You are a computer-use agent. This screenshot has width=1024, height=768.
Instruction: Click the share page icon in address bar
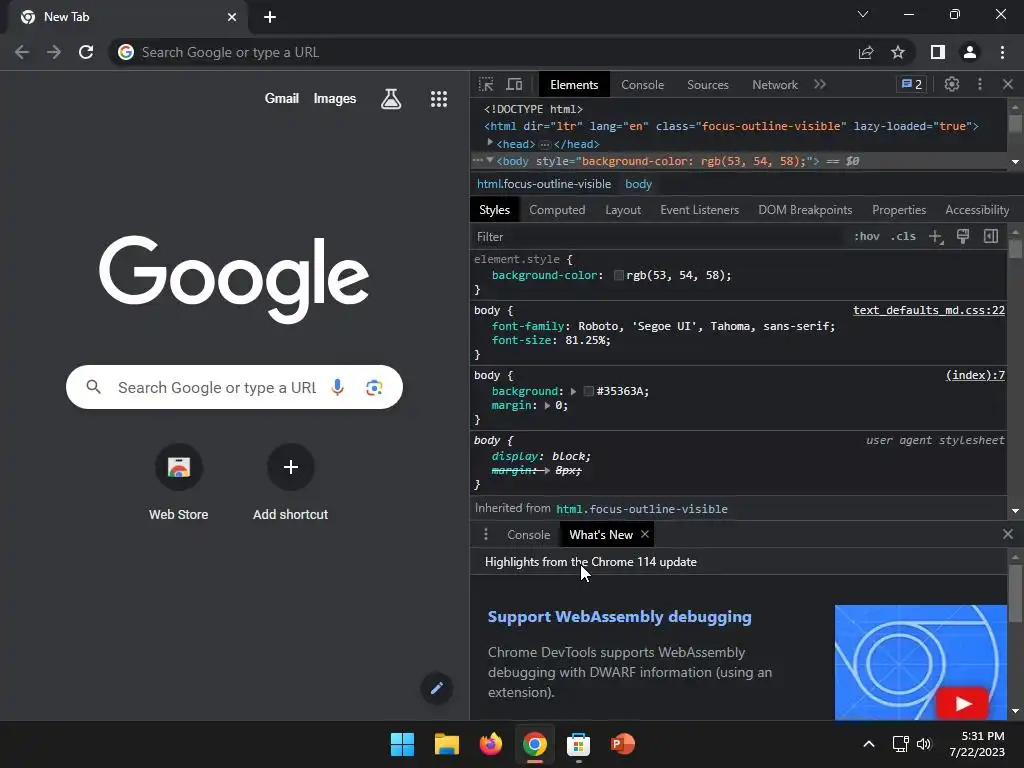[x=866, y=52]
